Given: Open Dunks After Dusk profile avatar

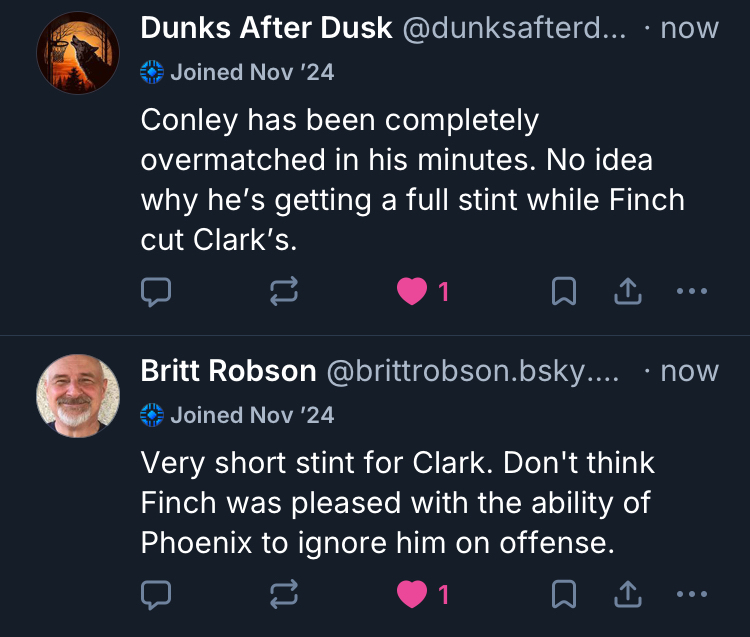Looking at the screenshot, I should point(78,53).
